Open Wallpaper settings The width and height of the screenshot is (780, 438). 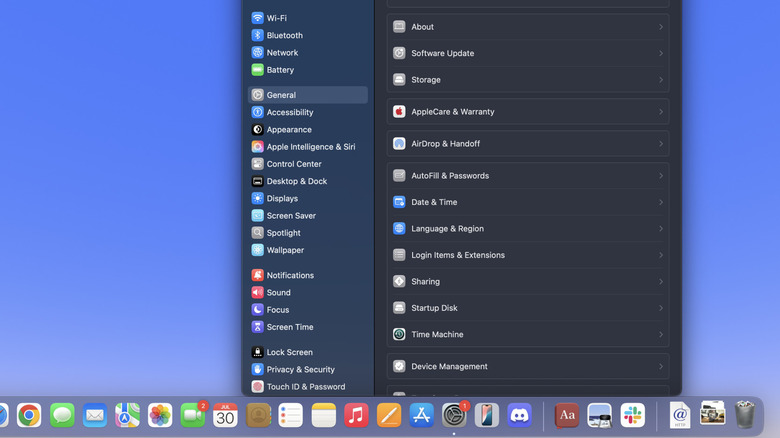[x=307, y=250]
